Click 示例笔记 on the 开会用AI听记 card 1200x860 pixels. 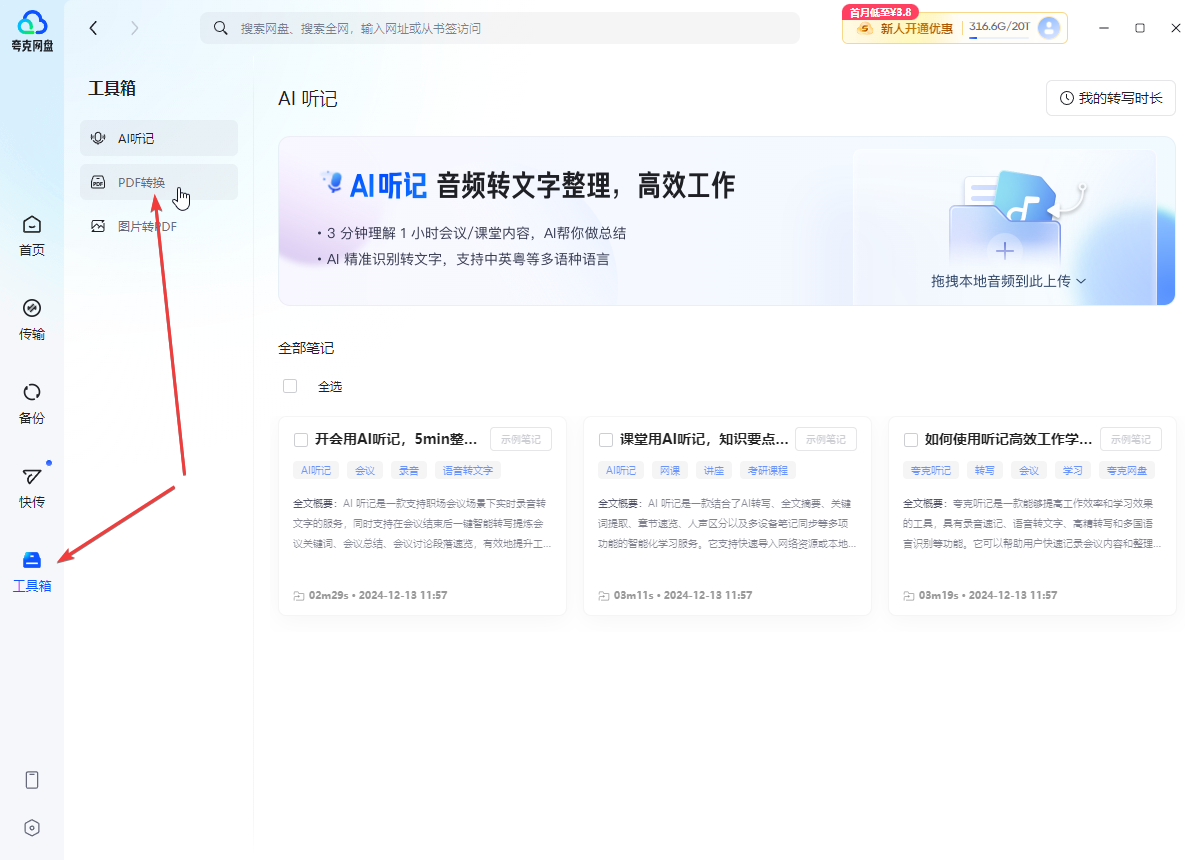coord(521,439)
